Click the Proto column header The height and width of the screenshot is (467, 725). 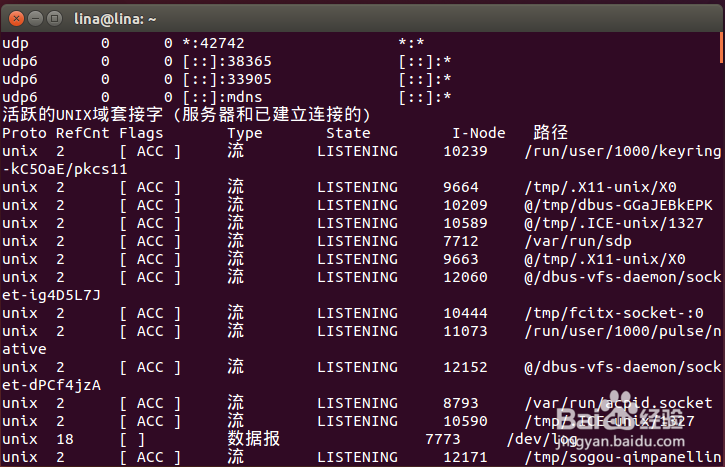tap(25, 133)
